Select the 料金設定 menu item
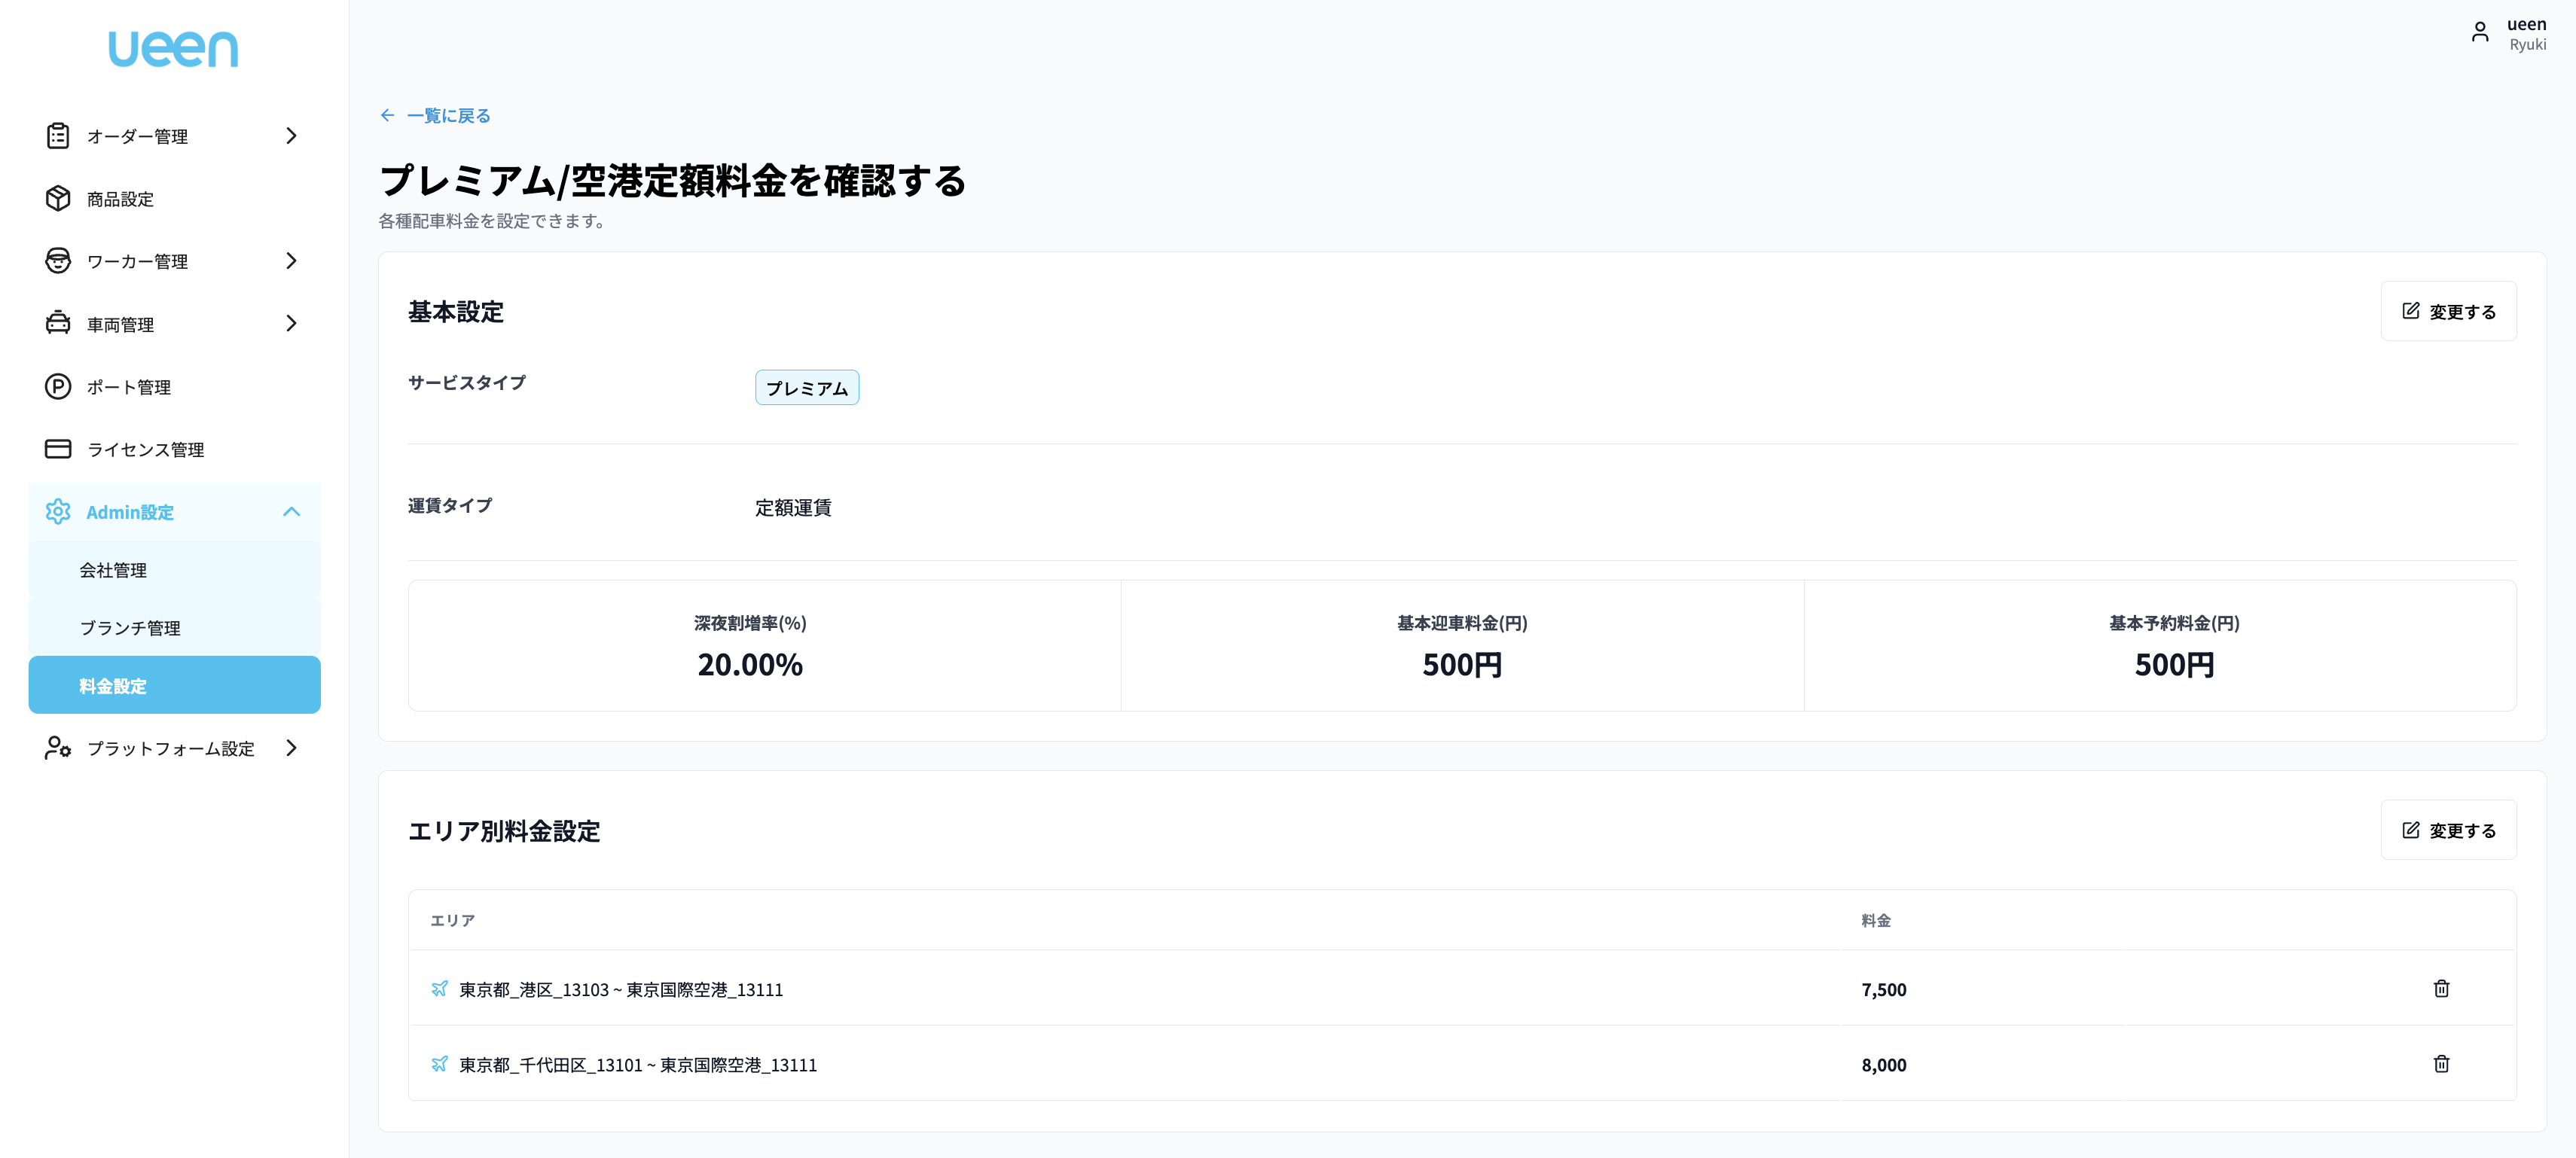This screenshot has width=2576, height=1158. coord(174,685)
